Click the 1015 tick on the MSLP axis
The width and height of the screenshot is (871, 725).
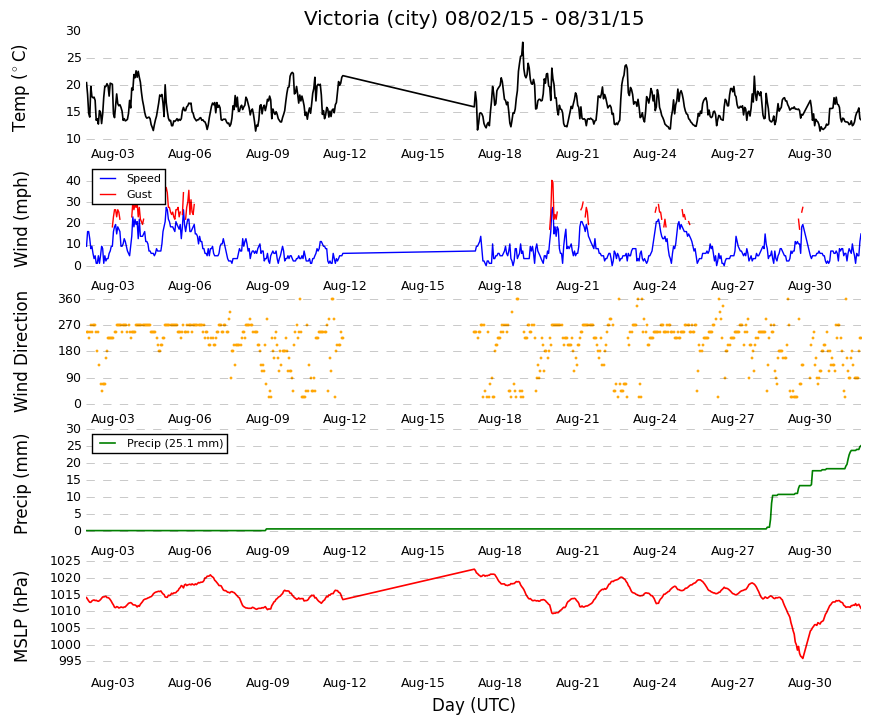pos(66,595)
